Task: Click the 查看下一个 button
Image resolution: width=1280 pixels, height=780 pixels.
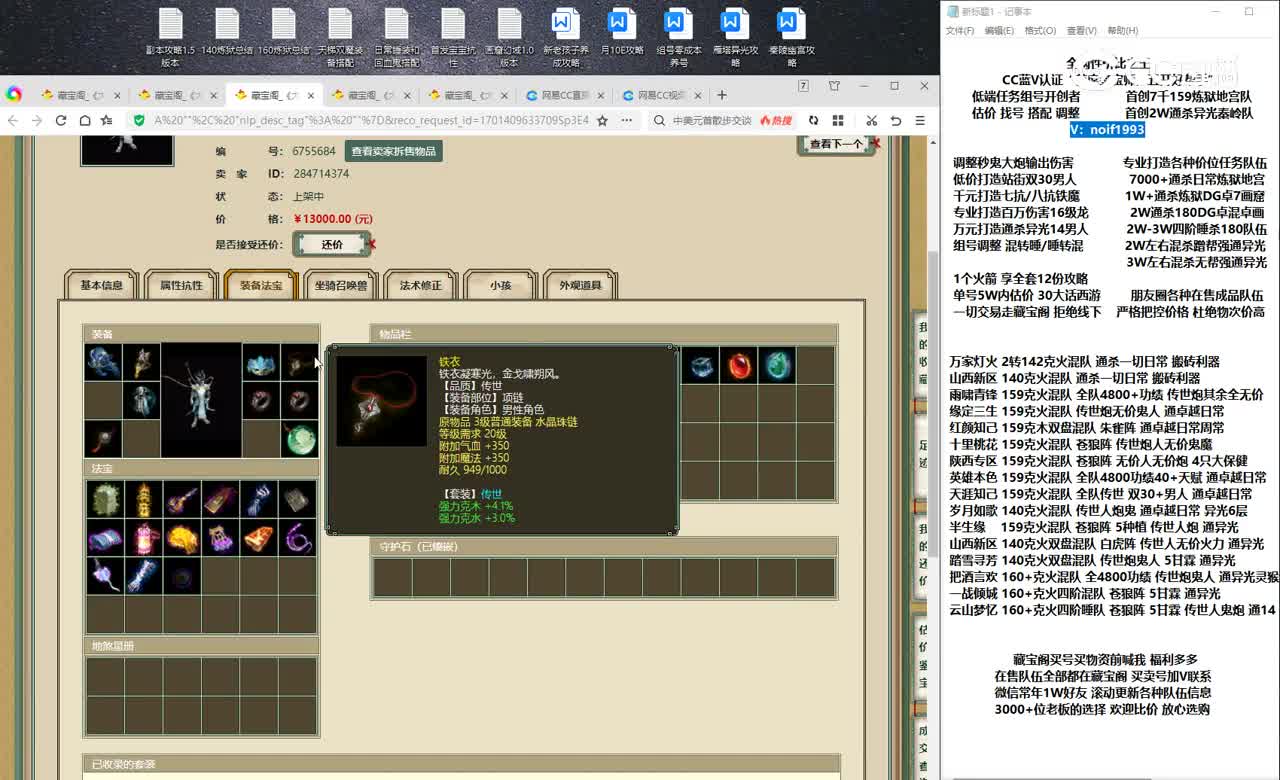Action: (835, 144)
